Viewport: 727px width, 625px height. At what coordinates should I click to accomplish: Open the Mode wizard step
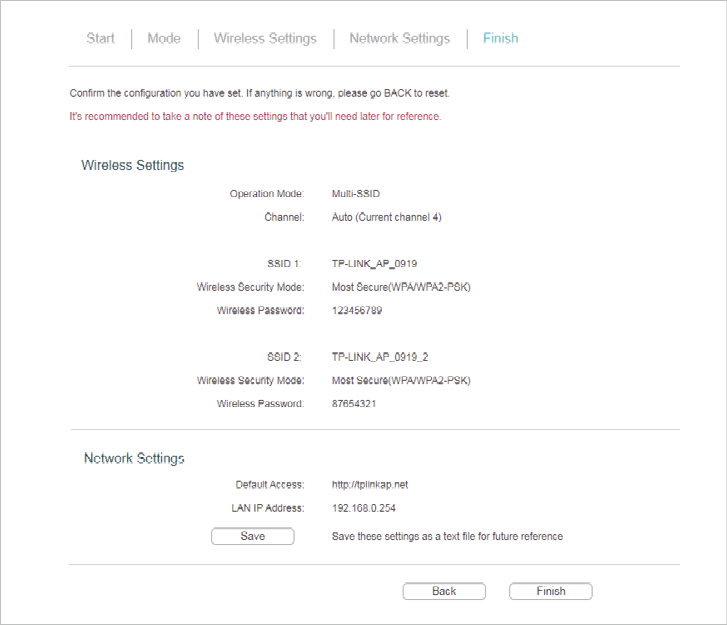(x=164, y=38)
